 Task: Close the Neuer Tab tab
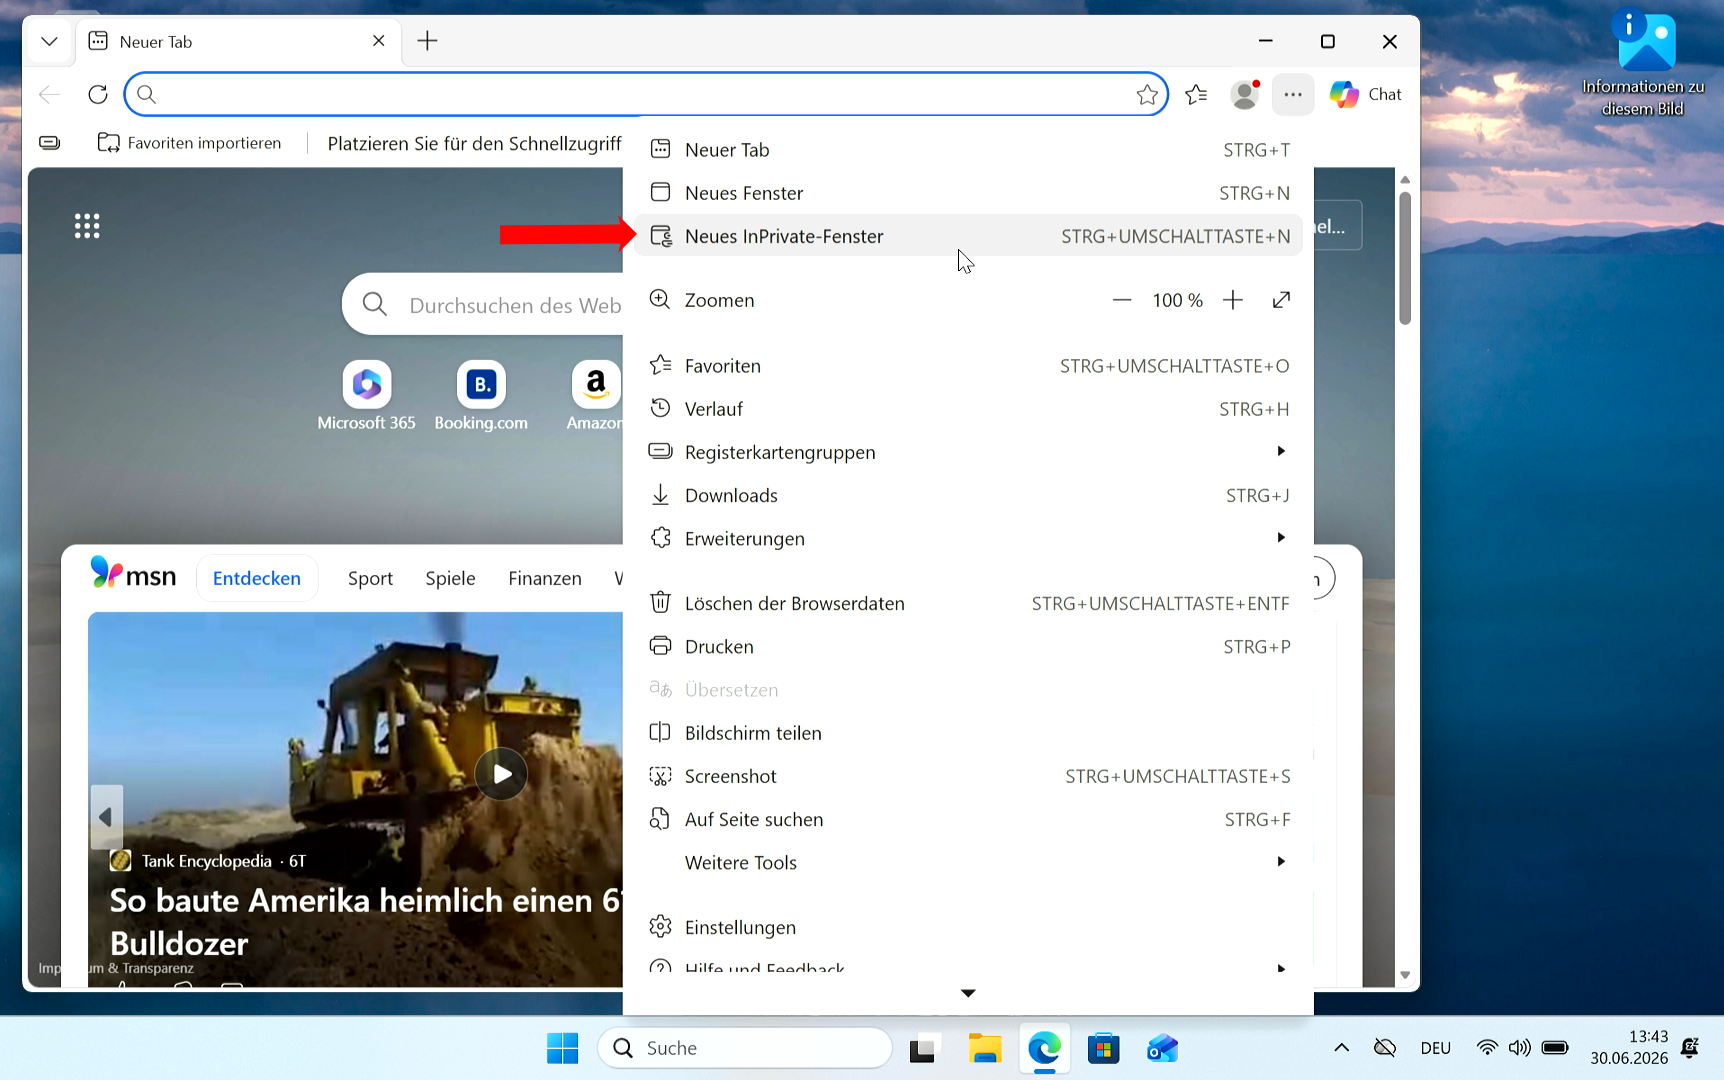(x=379, y=41)
